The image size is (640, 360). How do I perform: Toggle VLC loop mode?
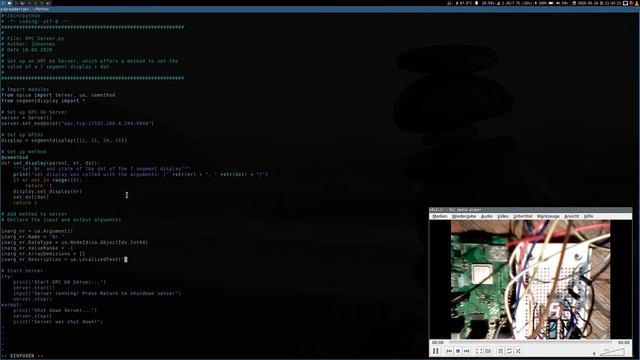point(509,351)
